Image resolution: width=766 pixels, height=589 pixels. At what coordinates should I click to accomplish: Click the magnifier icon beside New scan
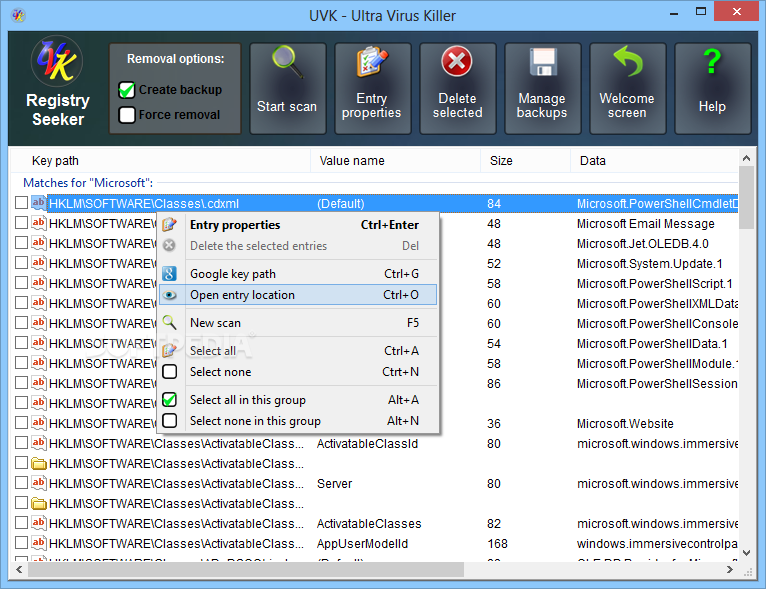tap(170, 322)
